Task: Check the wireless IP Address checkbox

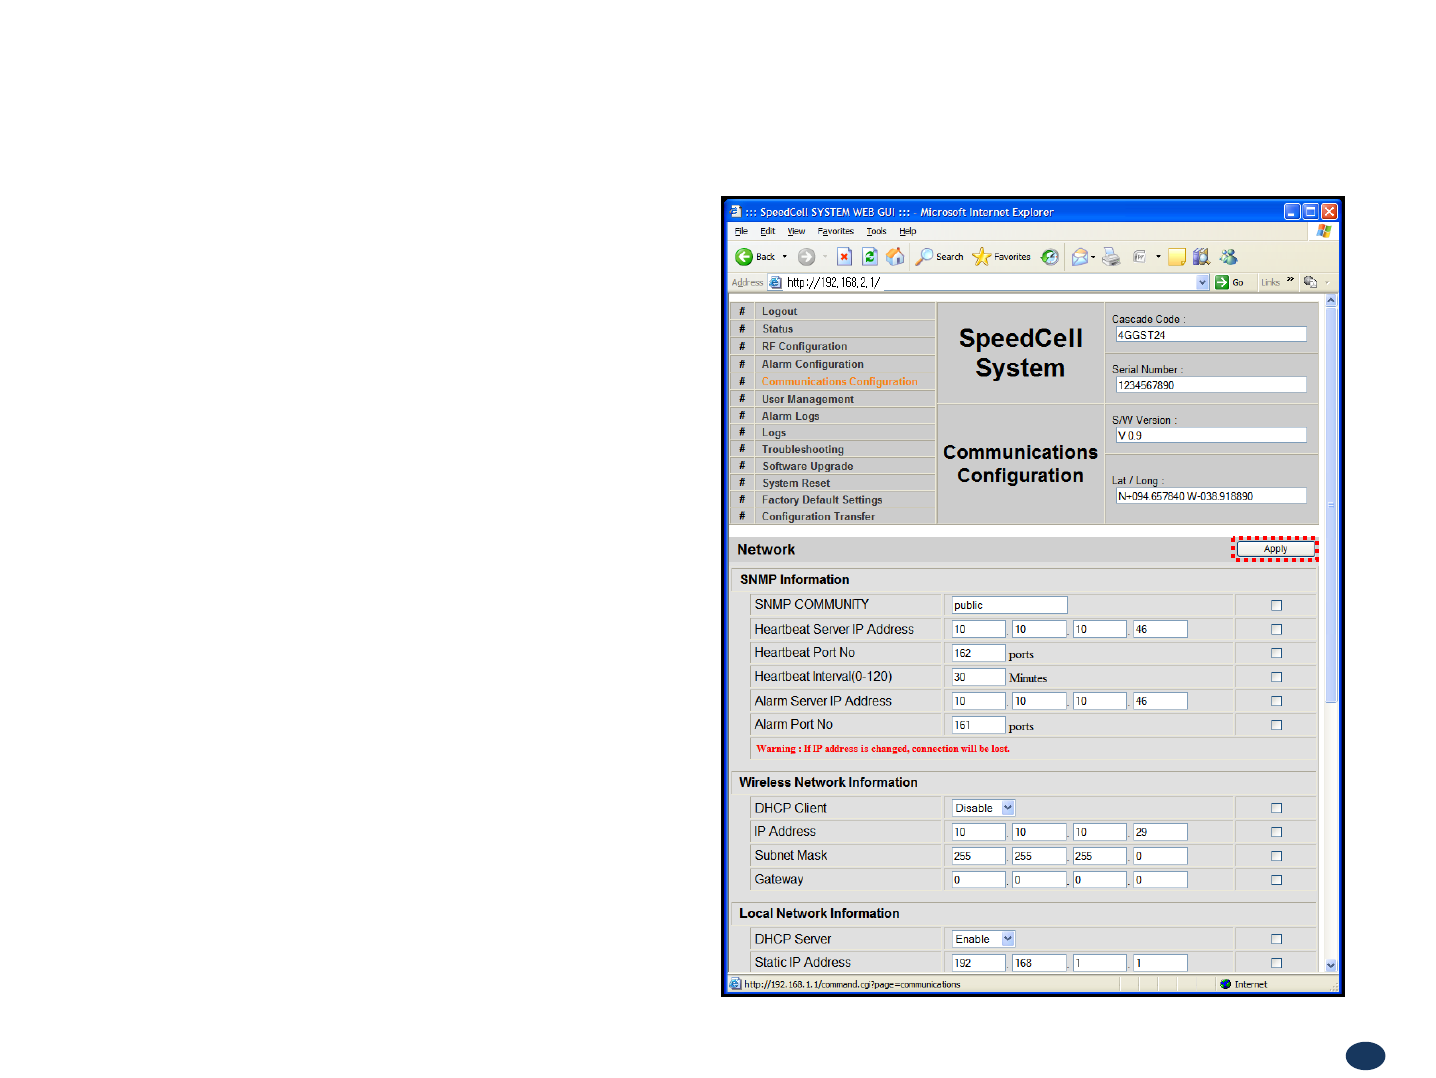Action: [x=1276, y=832]
